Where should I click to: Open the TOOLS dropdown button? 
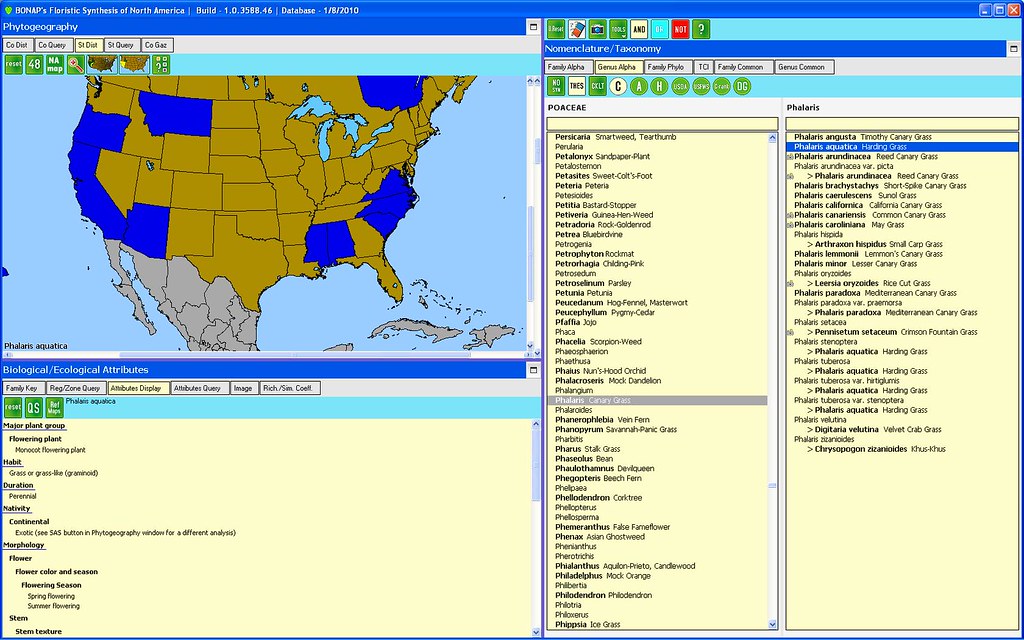[618, 29]
